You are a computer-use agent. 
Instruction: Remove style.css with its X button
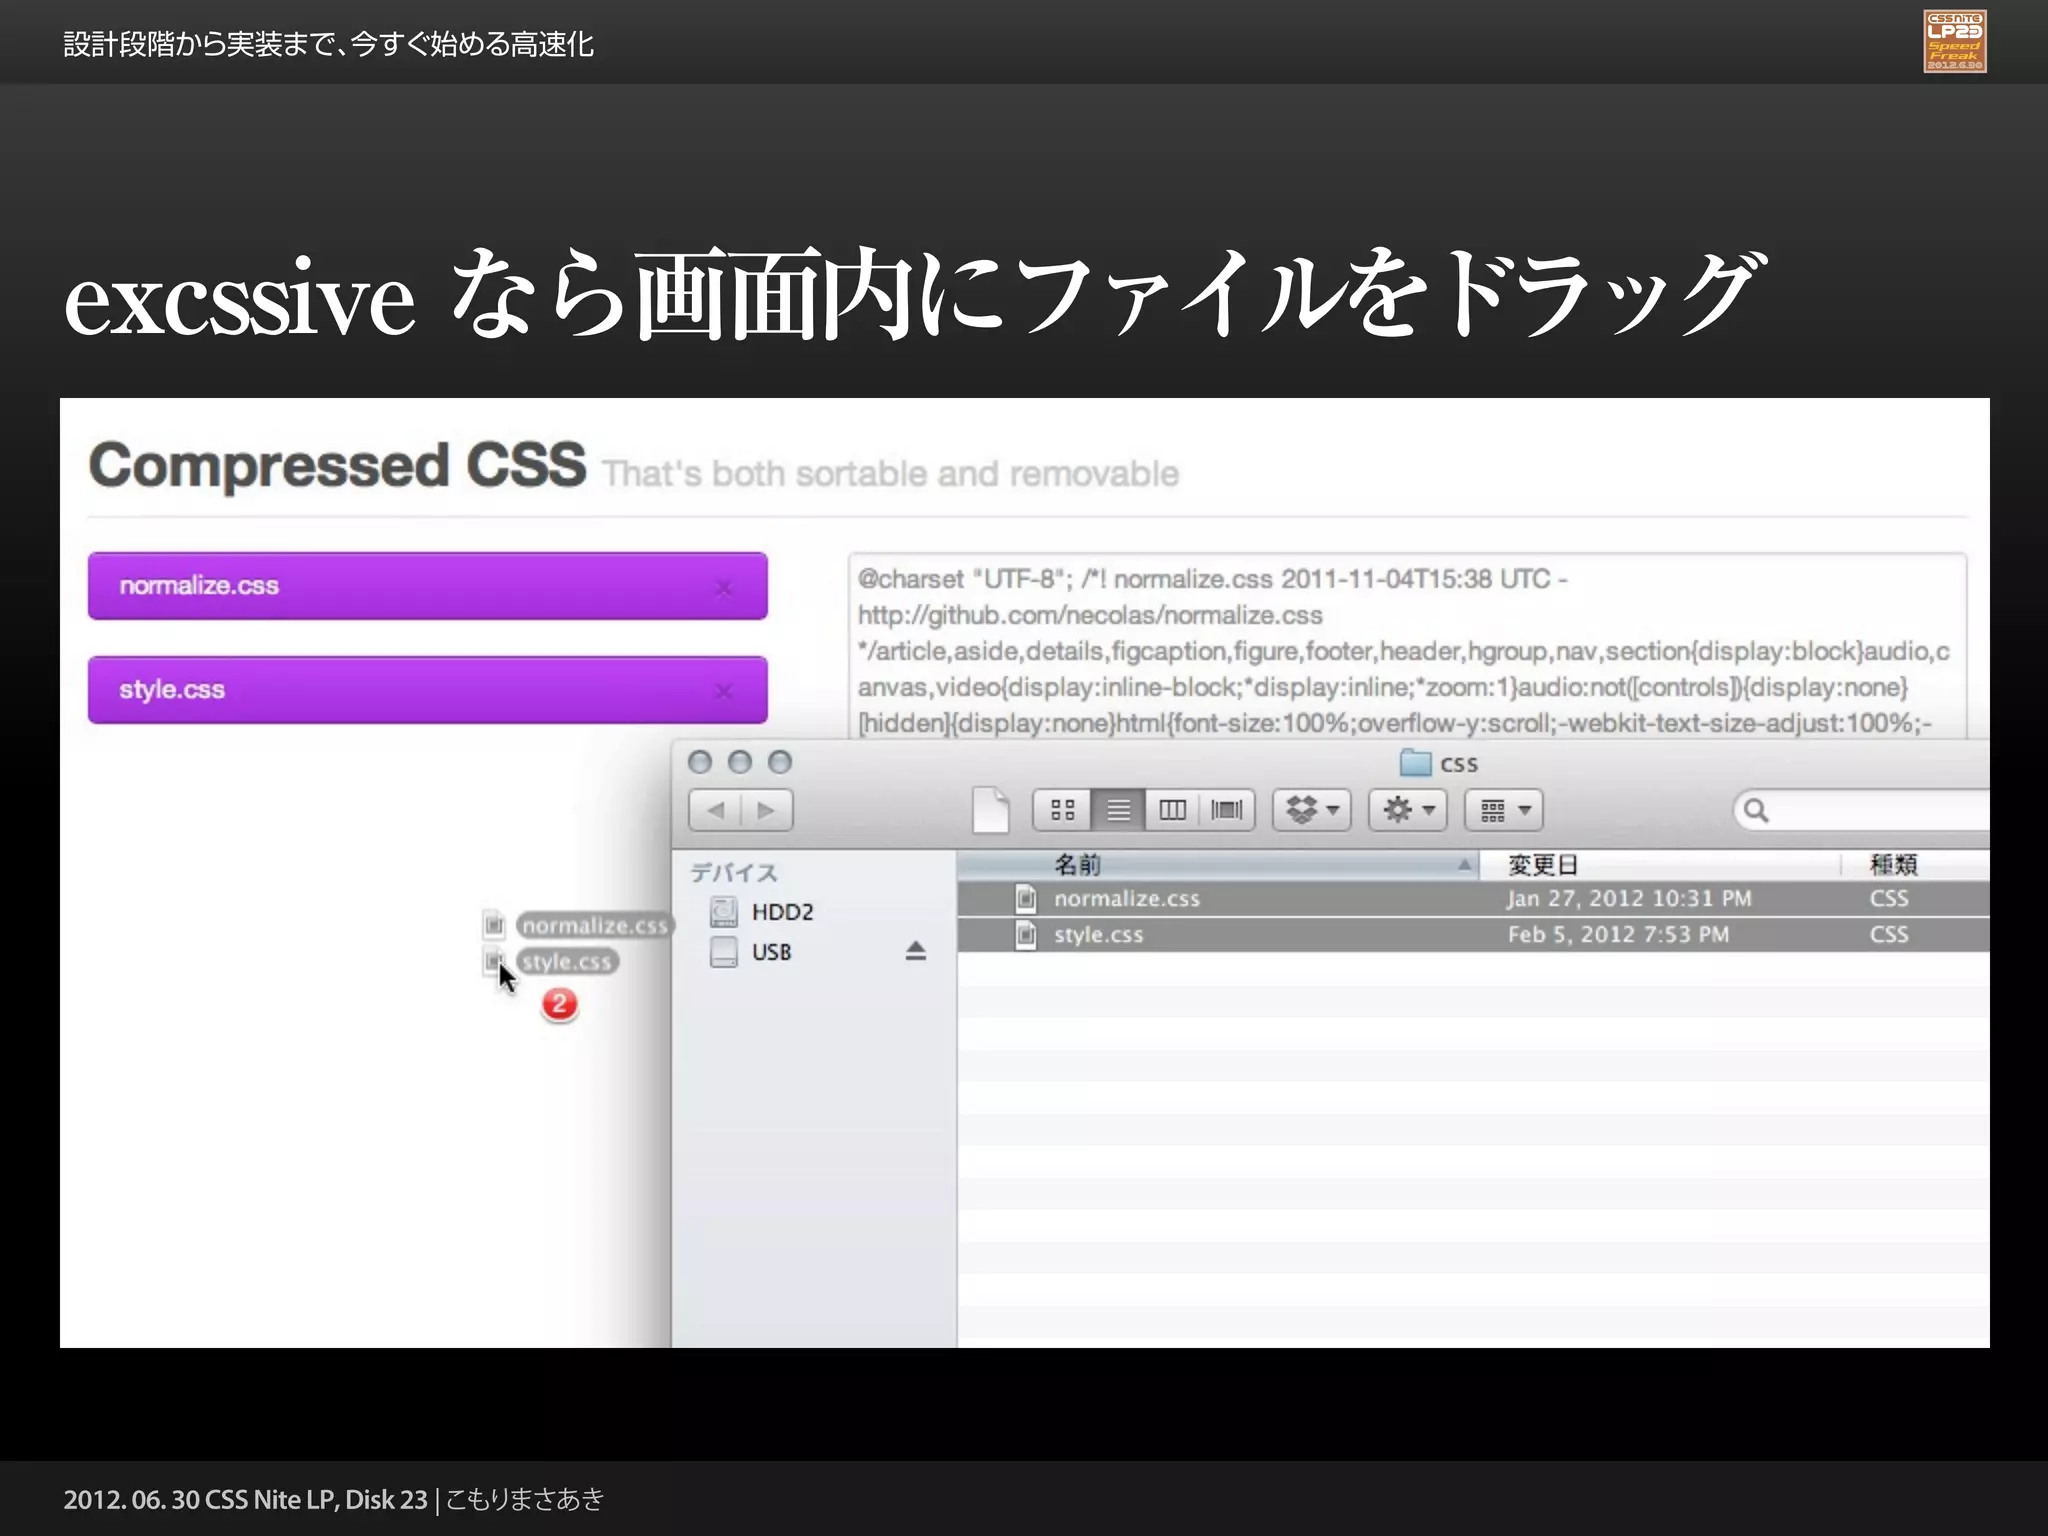coord(724,691)
